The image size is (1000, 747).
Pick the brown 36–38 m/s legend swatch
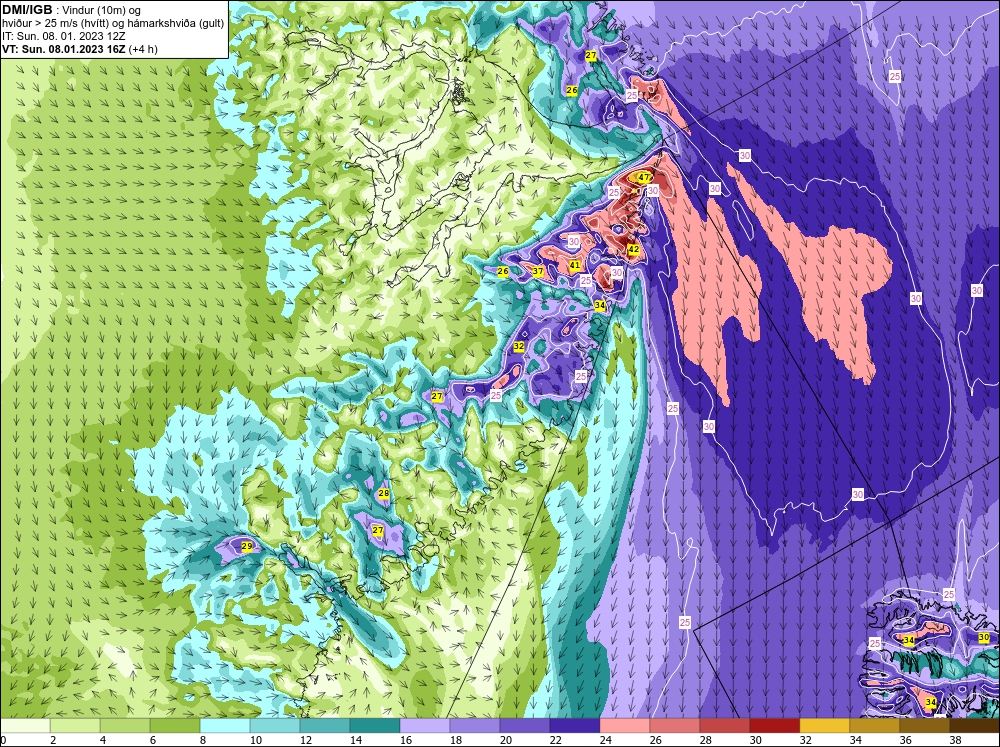tap(925, 726)
